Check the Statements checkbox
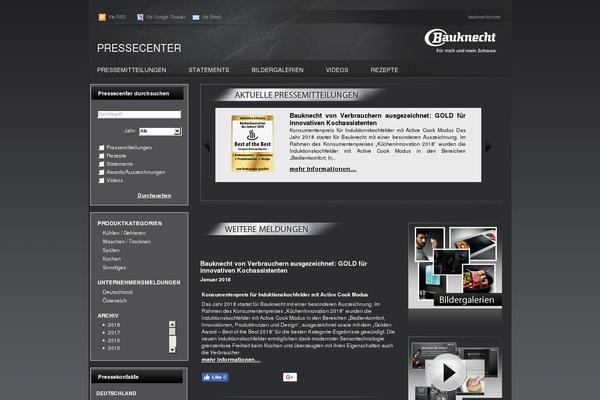This screenshot has height=400, width=600. pos(101,164)
